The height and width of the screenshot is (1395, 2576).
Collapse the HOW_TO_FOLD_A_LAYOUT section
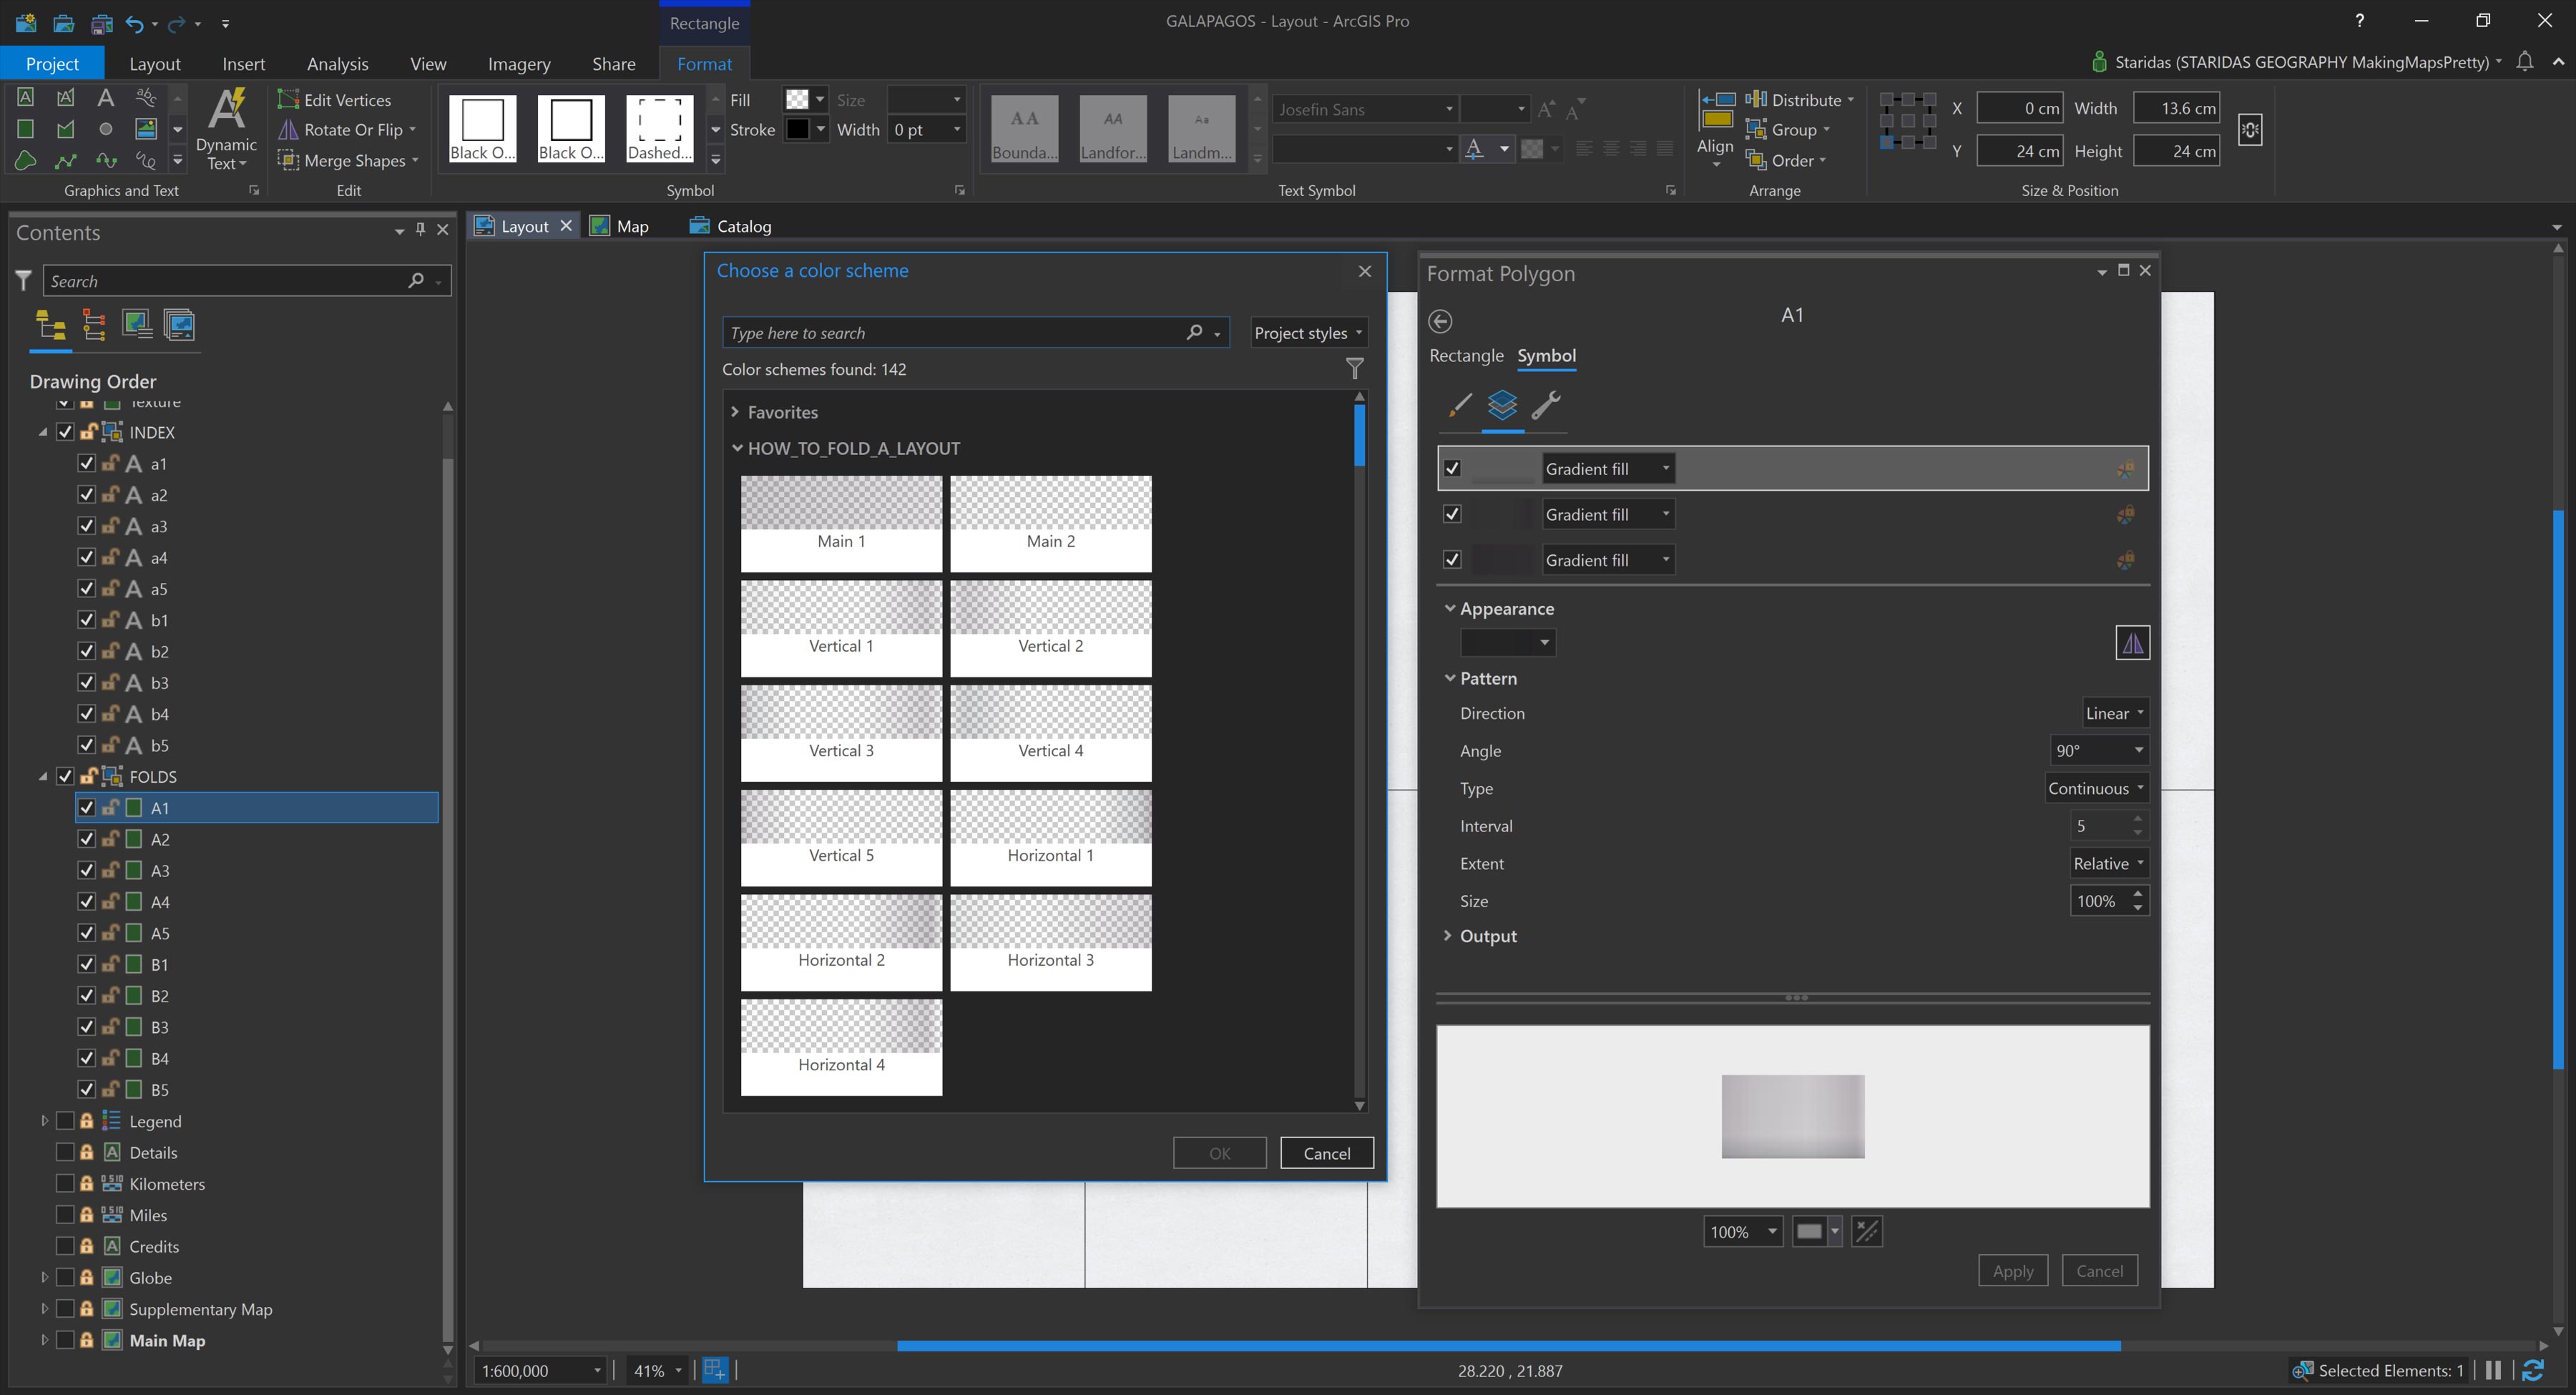(737, 448)
